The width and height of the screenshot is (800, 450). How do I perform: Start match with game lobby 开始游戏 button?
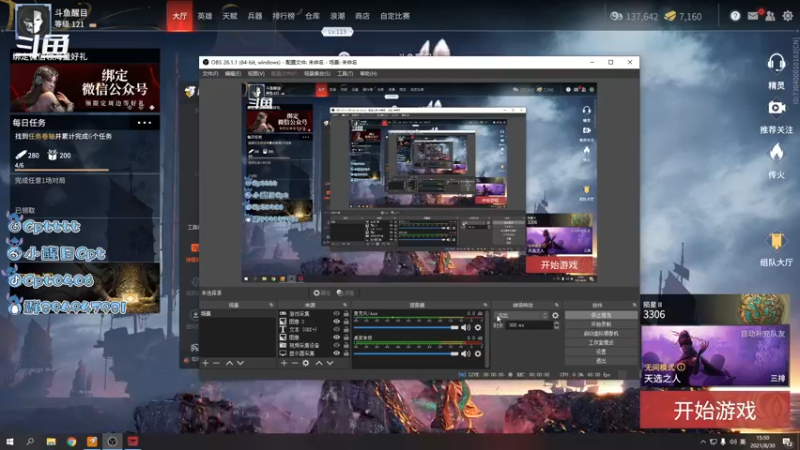click(x=714, y=410)
